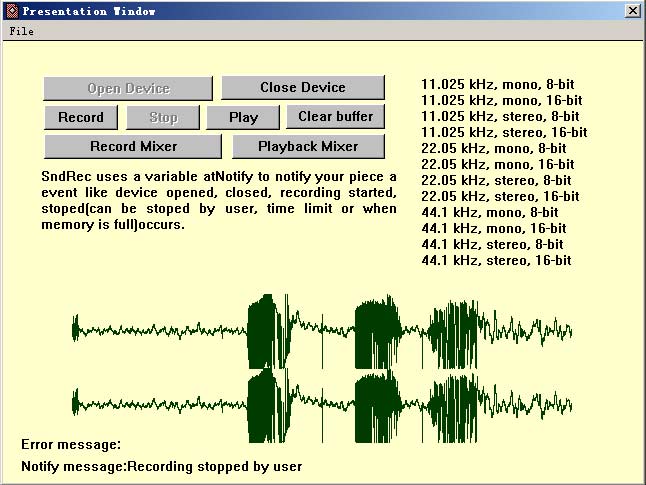Viewport: 646px width, 485px height.
Task: Click the lower channel waveform display
Action: coord(322,405)
